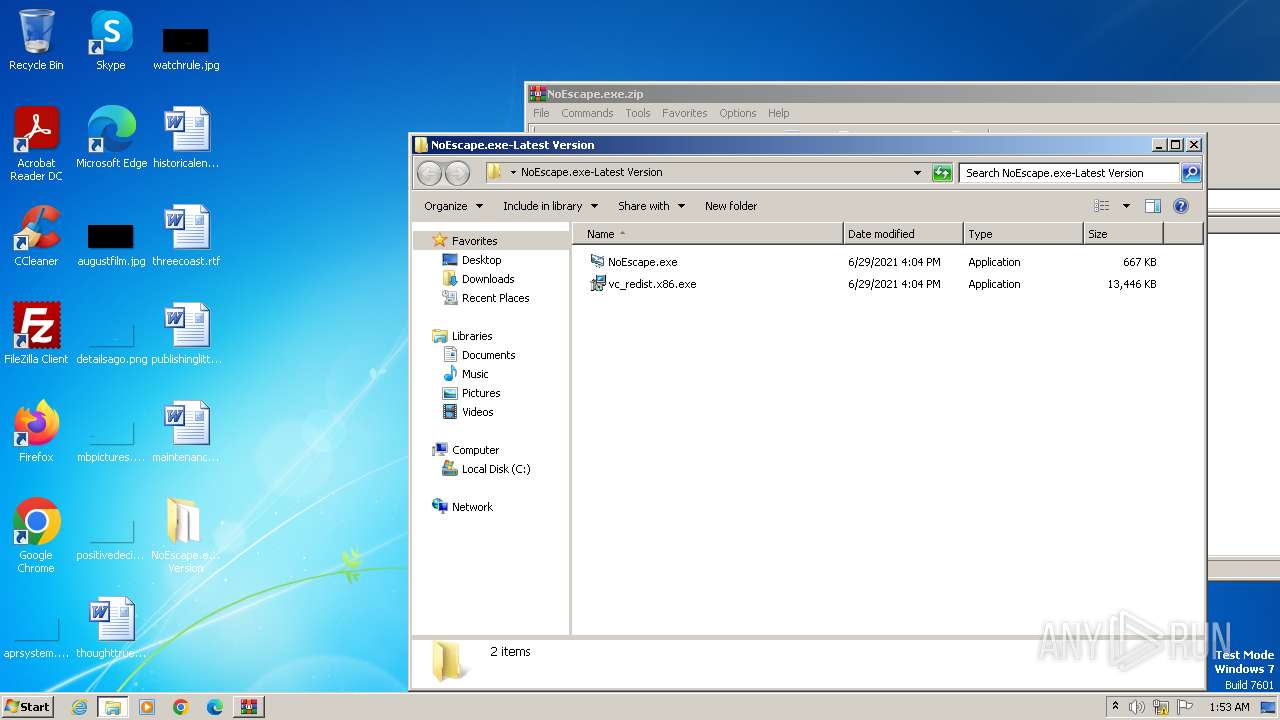Open watchrule.jpg on the desktop

tap(186, 48)
